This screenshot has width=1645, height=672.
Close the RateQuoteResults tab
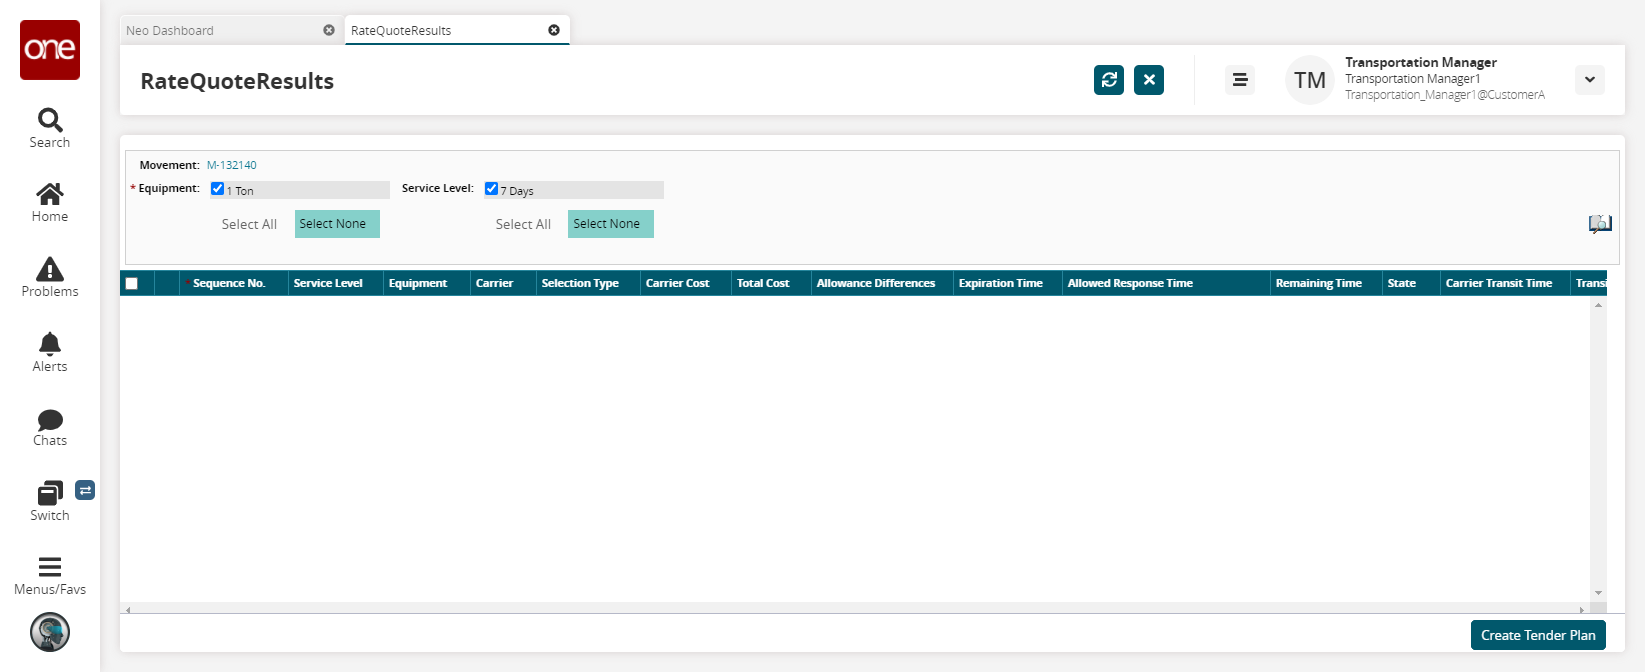pyautogui.click(x=554, y=30)
